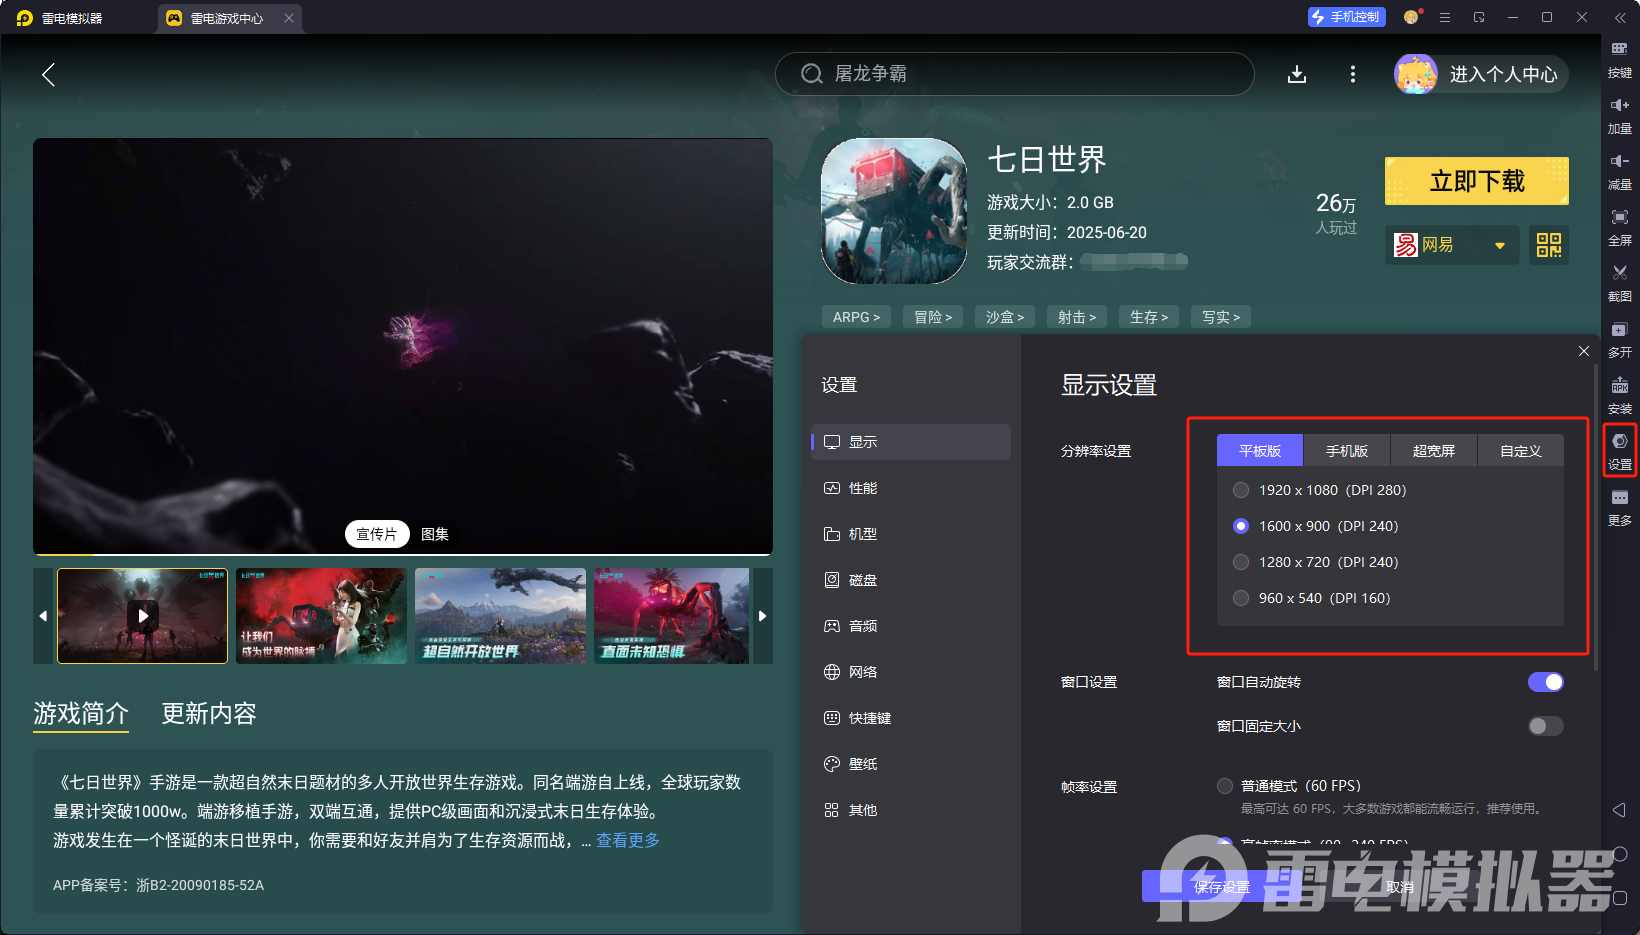Expand the three-dot more options menu
This screenshot has width=1640, height=935.
[x=1352, y=74]
